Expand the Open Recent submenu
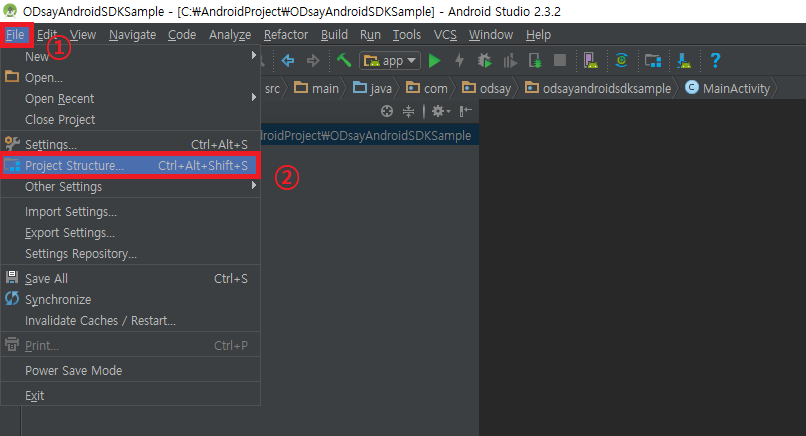Viewport: 806px width, 436px height. click(x=131, y=99)
